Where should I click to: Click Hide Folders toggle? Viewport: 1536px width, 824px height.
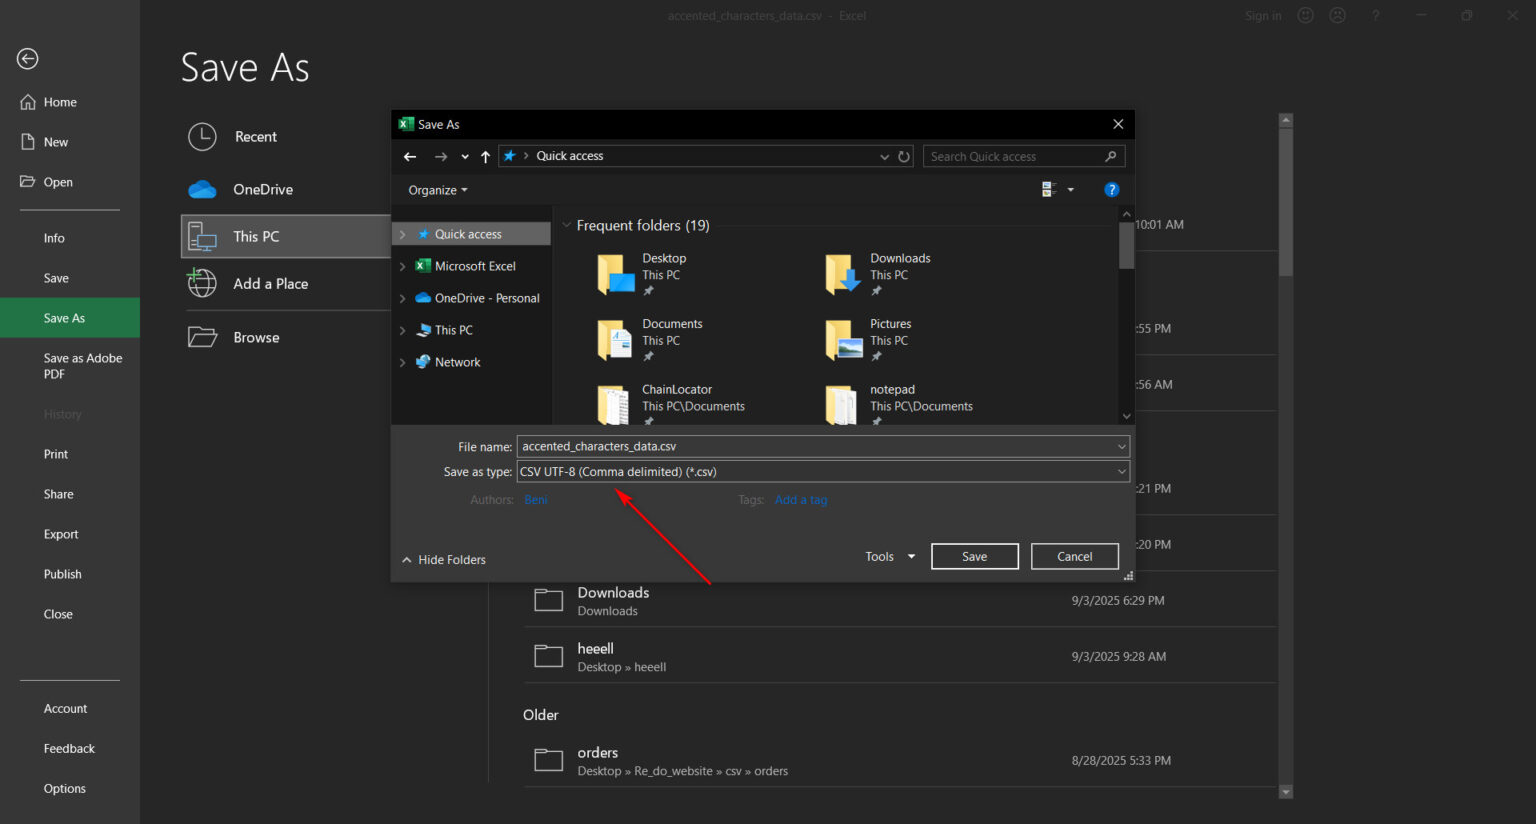click(x=443, y=560)
